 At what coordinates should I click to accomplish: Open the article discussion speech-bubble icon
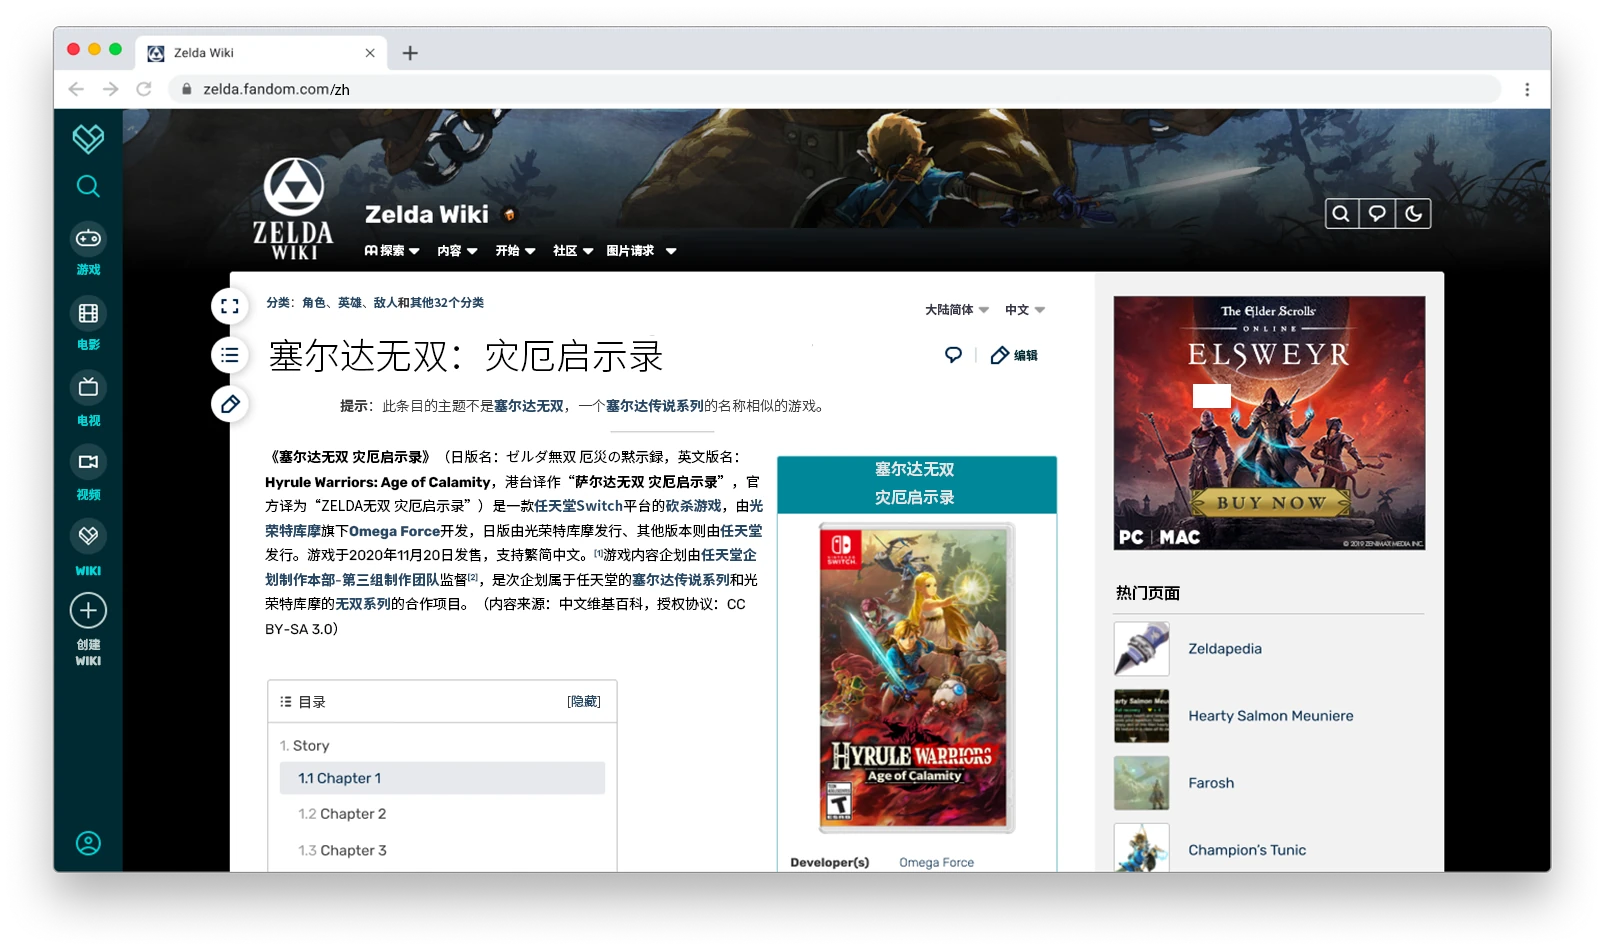tap(953, 354)
